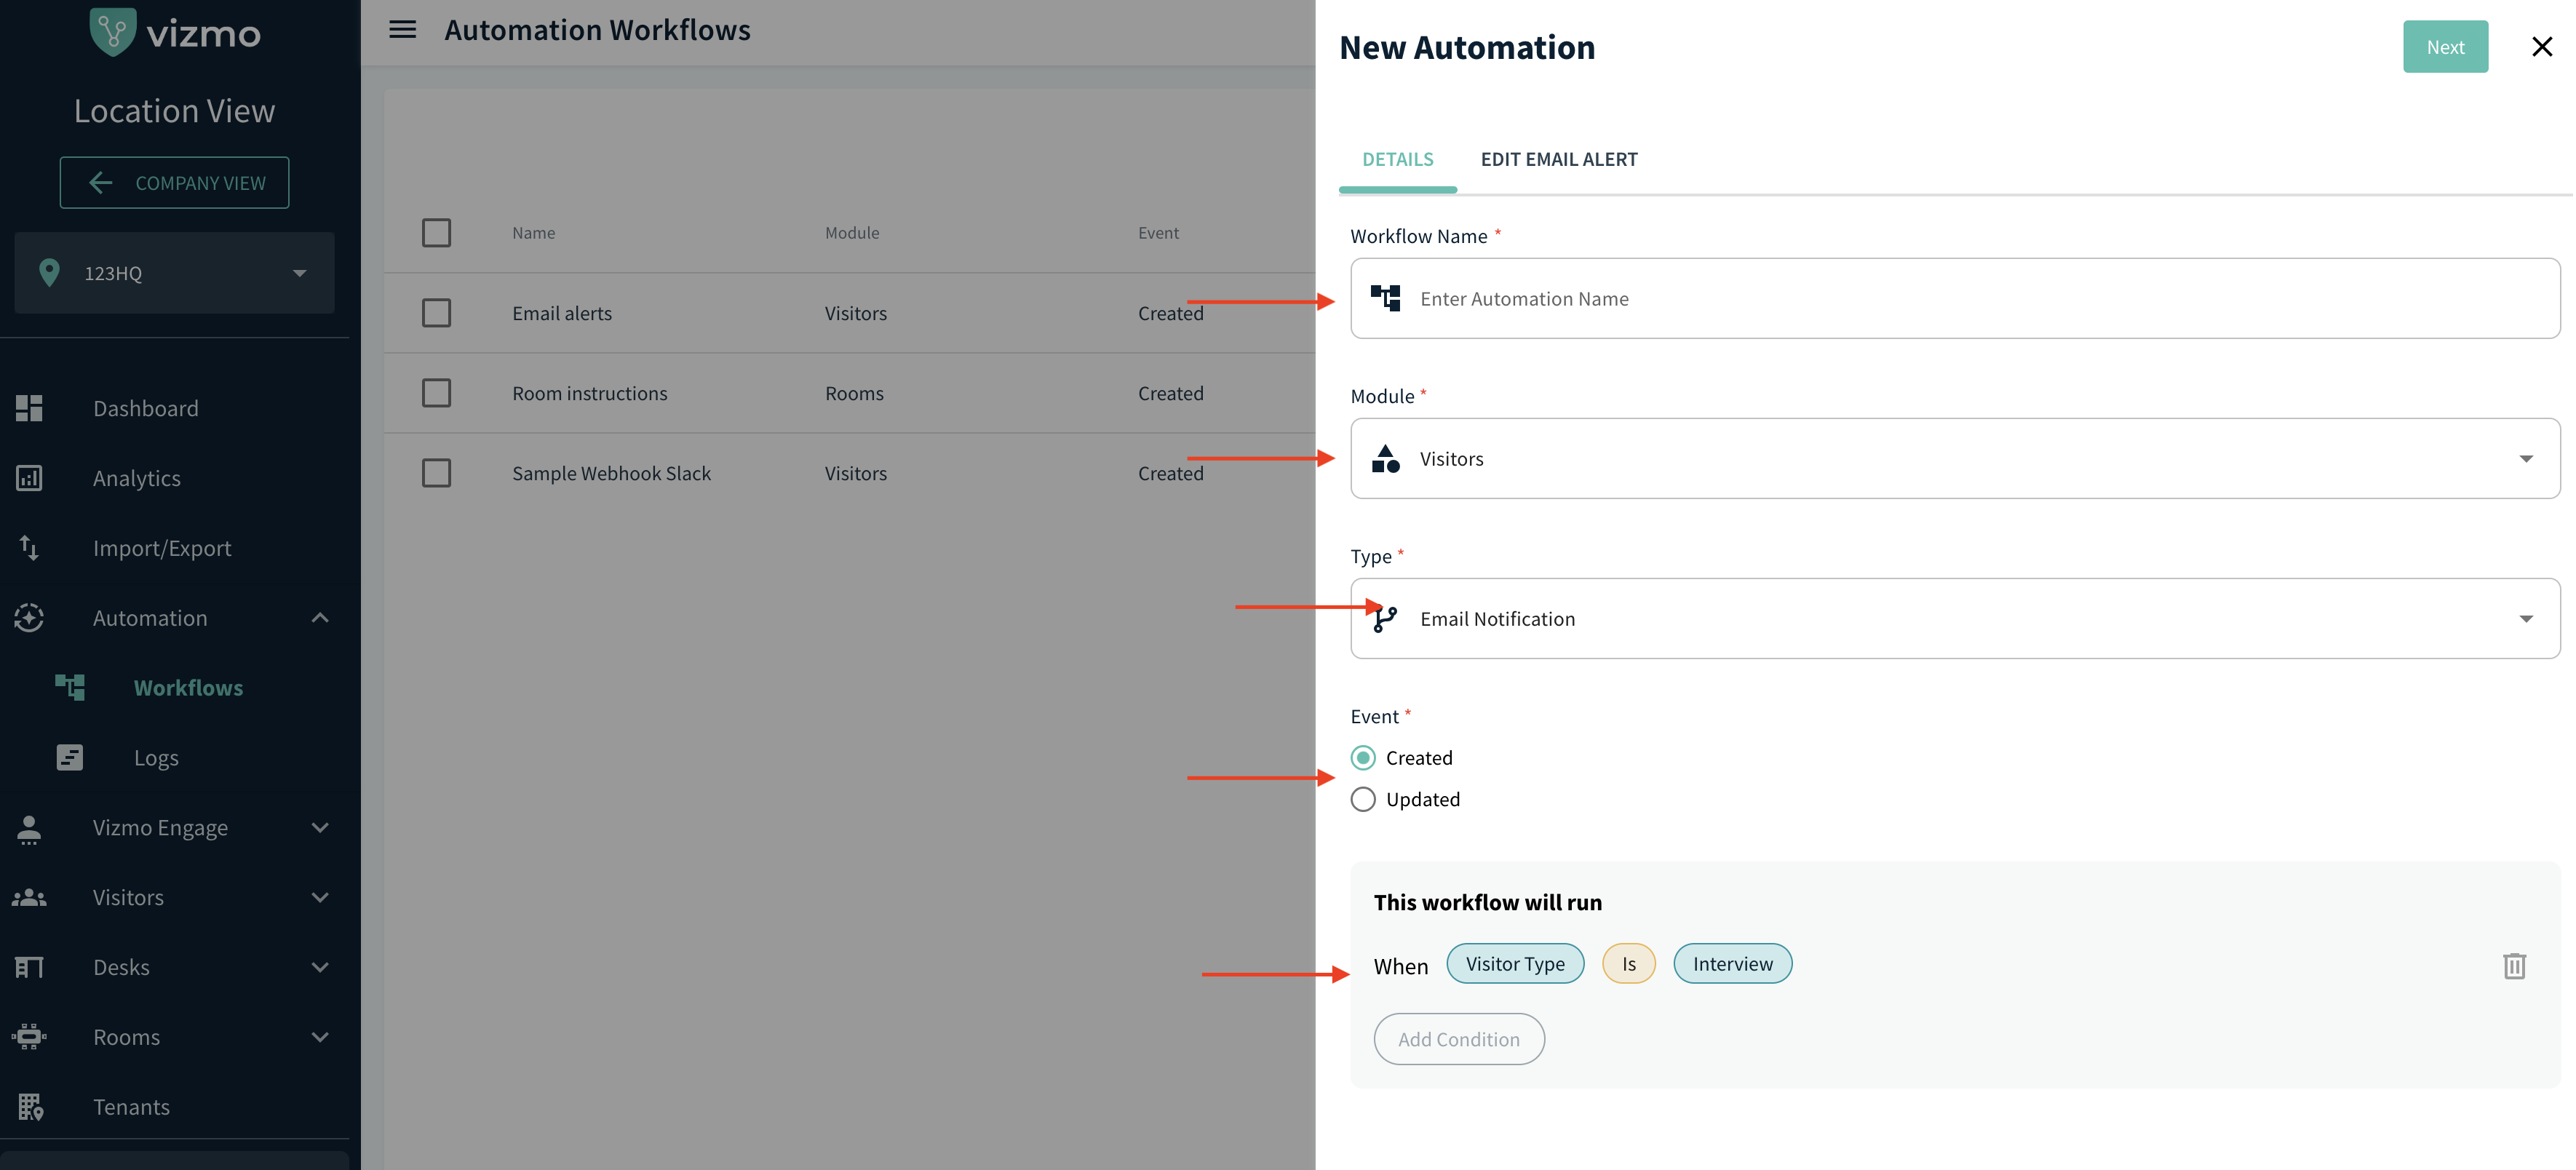
Task: Open Automation Logs page
Action: tap(156, 758)
